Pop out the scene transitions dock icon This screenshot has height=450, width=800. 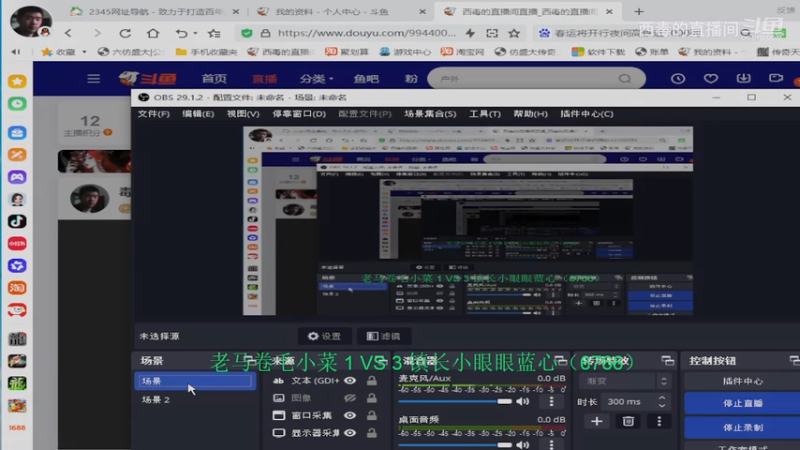[667, 361]
